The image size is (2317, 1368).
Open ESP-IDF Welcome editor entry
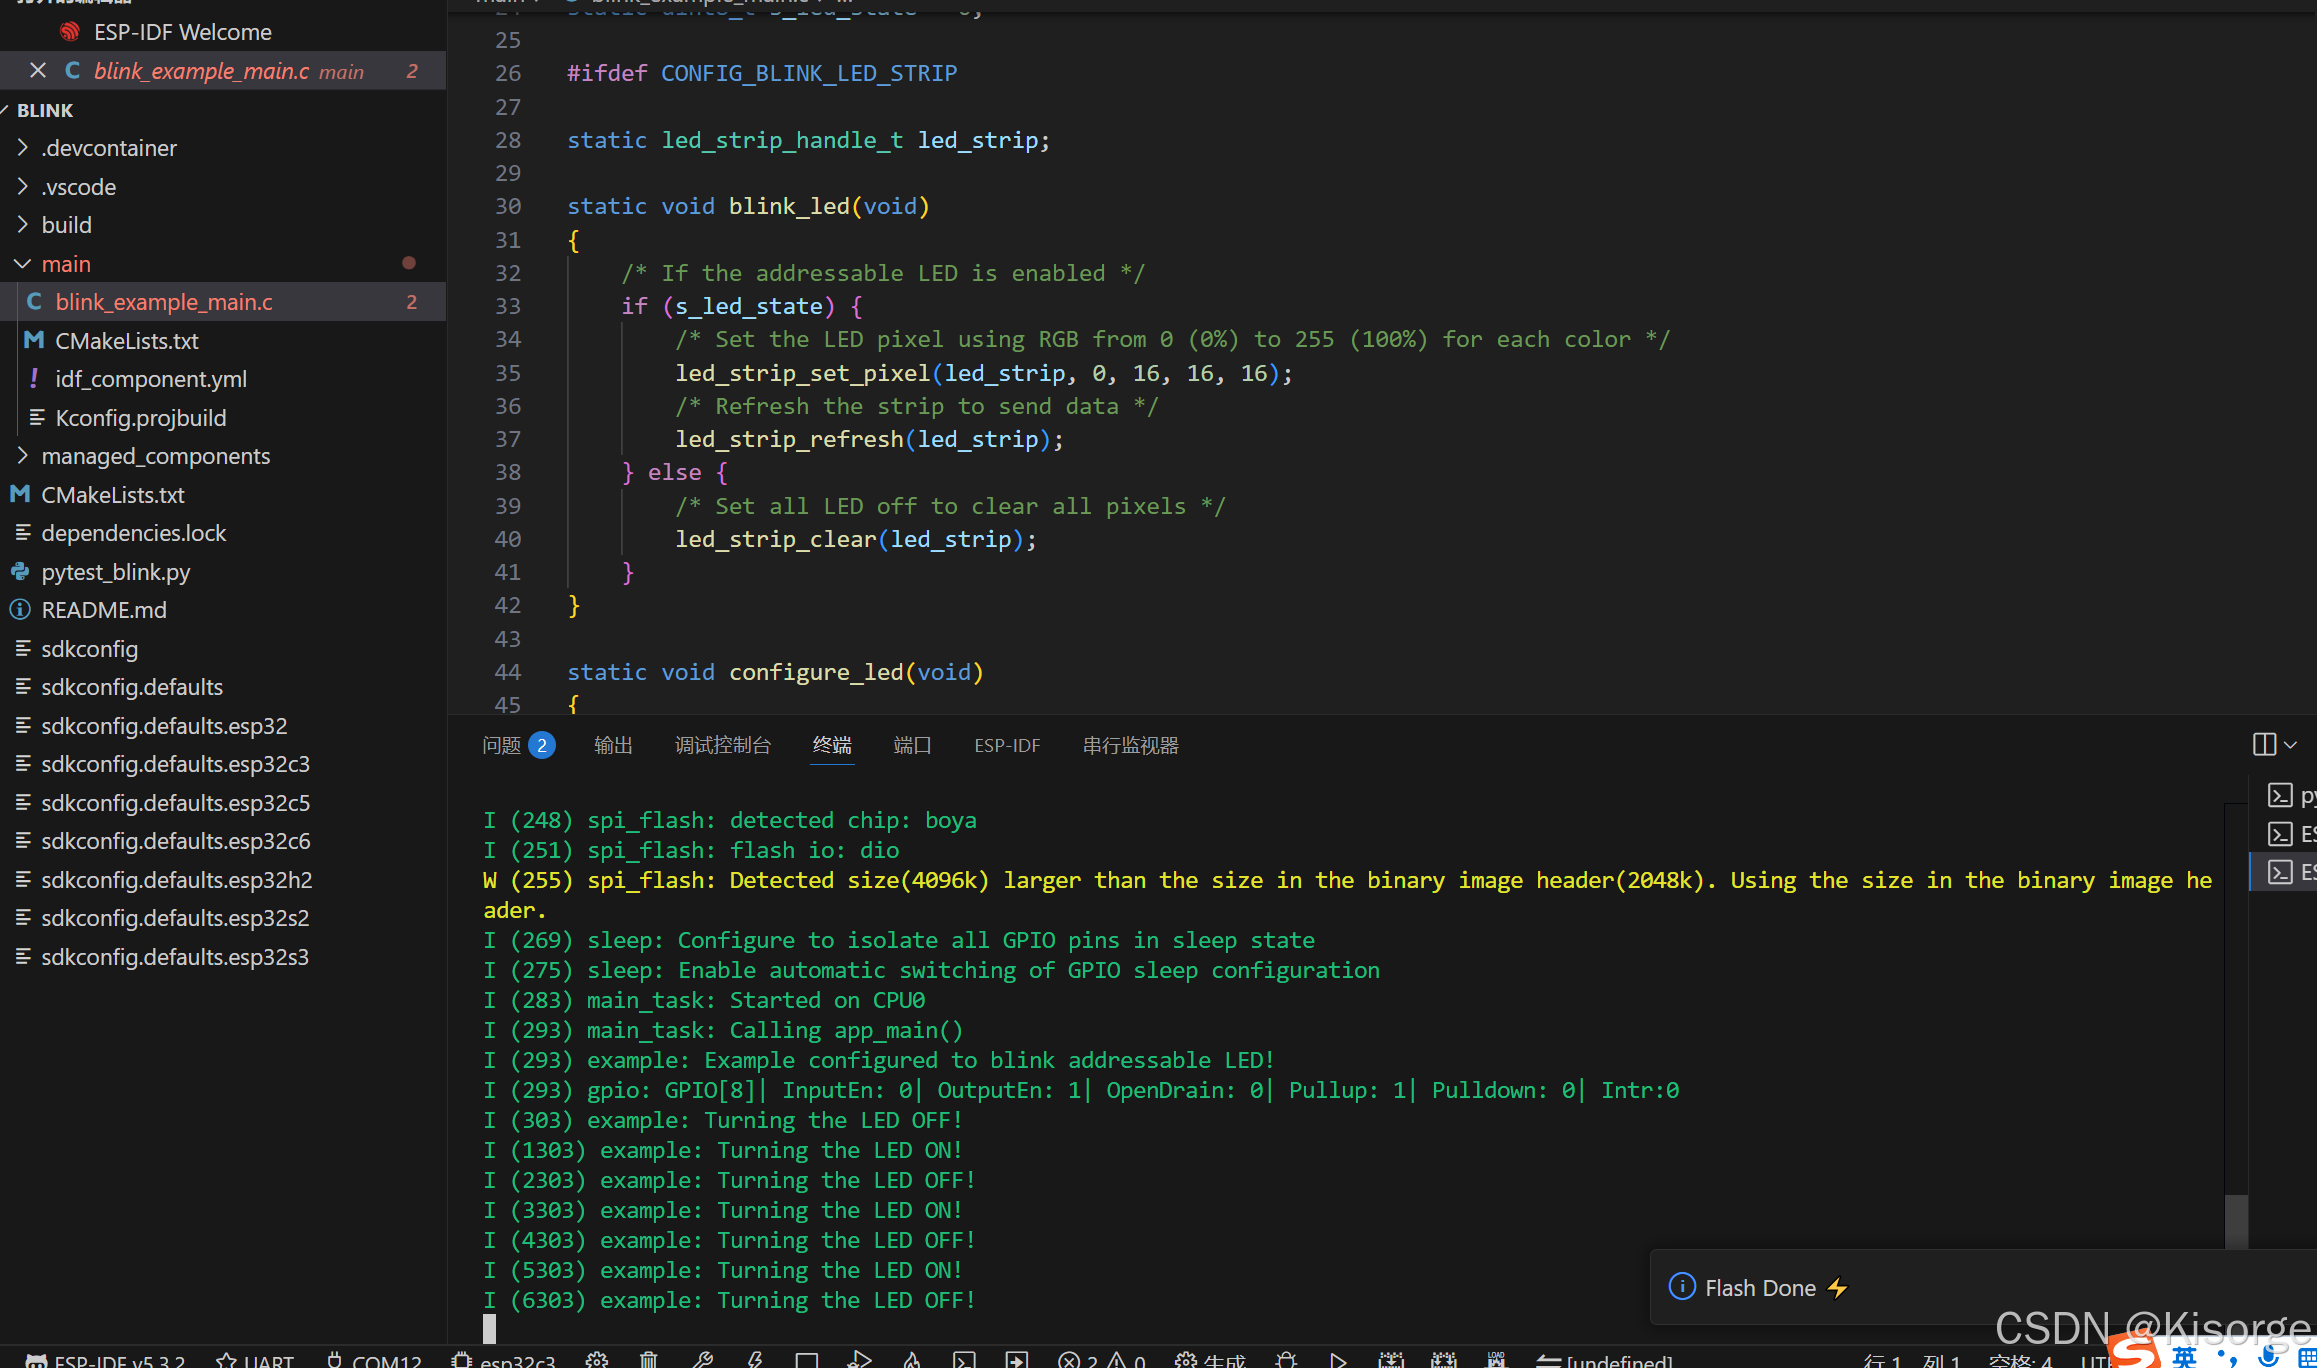pos(182,32)
